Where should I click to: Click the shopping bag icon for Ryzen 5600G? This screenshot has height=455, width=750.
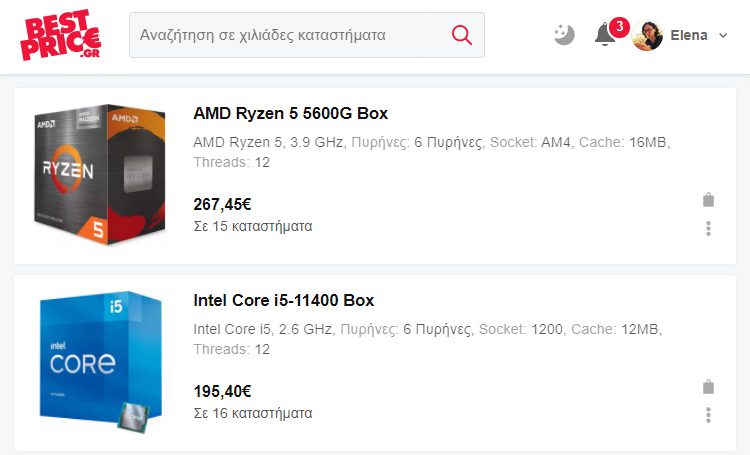coord(708,200)
